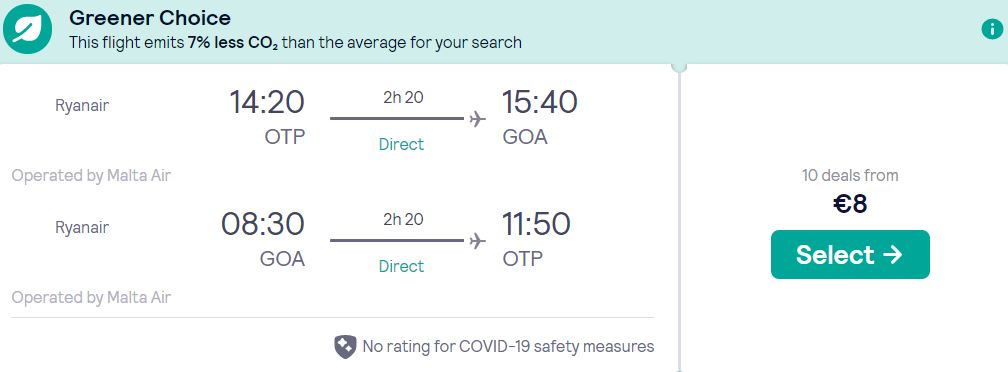Click the Greener Choice heading

150,17
